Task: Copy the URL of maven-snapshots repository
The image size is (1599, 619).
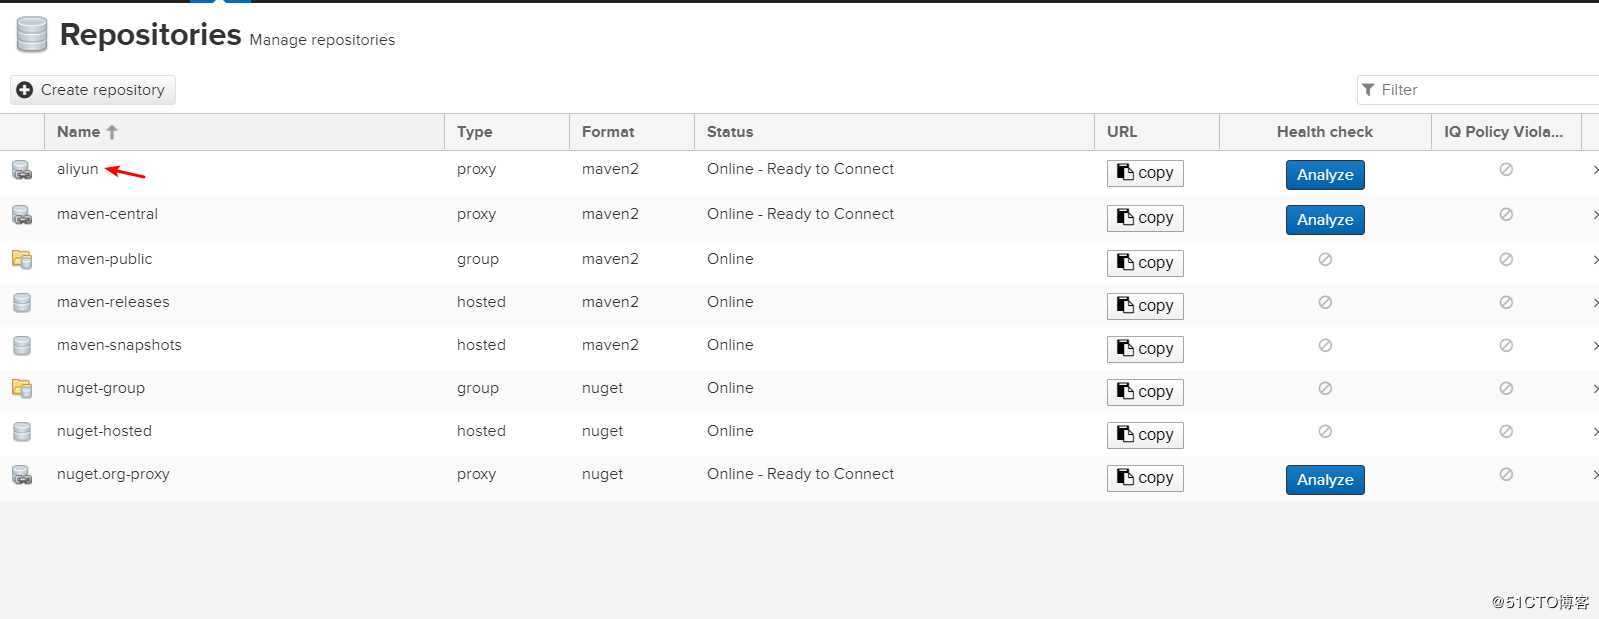Action: tap(1145, 349)
